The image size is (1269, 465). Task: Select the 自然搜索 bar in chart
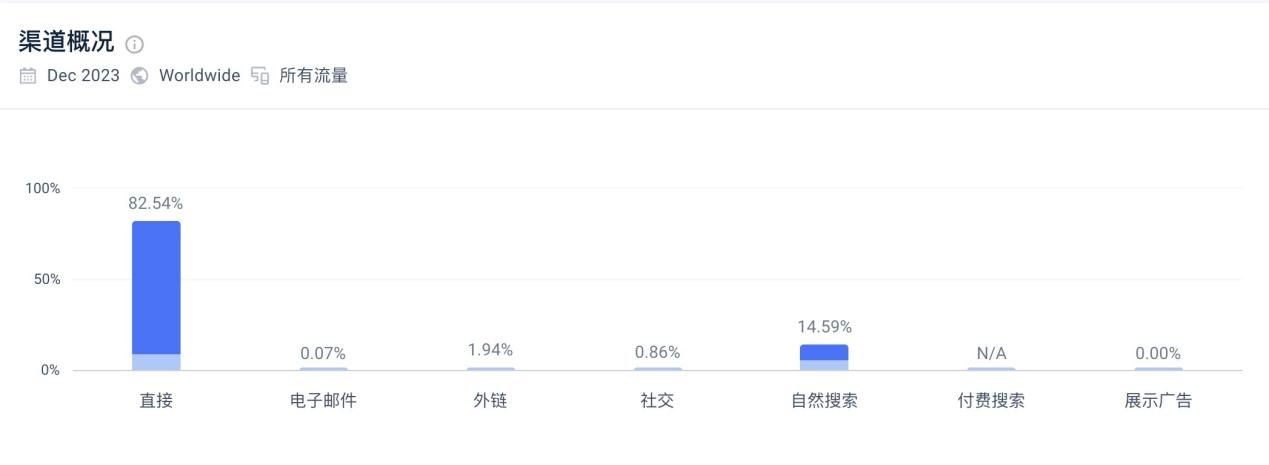pyautogui.click(x=824, y=357)
